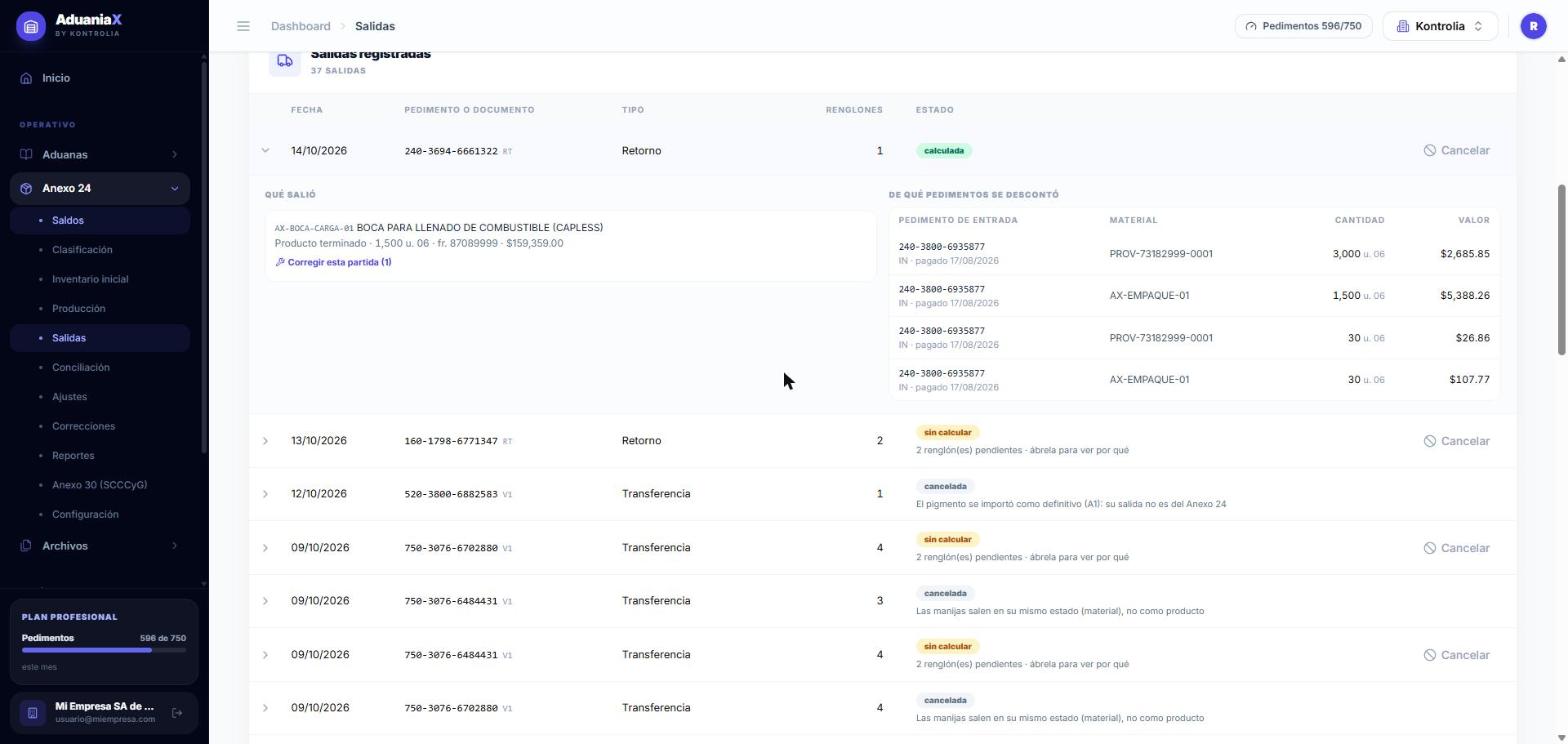Viewport: 1568px width, 744px height.
Task: Expand the 750-3076-6702880 sin calcular row
Action: (x=265, y=548)
